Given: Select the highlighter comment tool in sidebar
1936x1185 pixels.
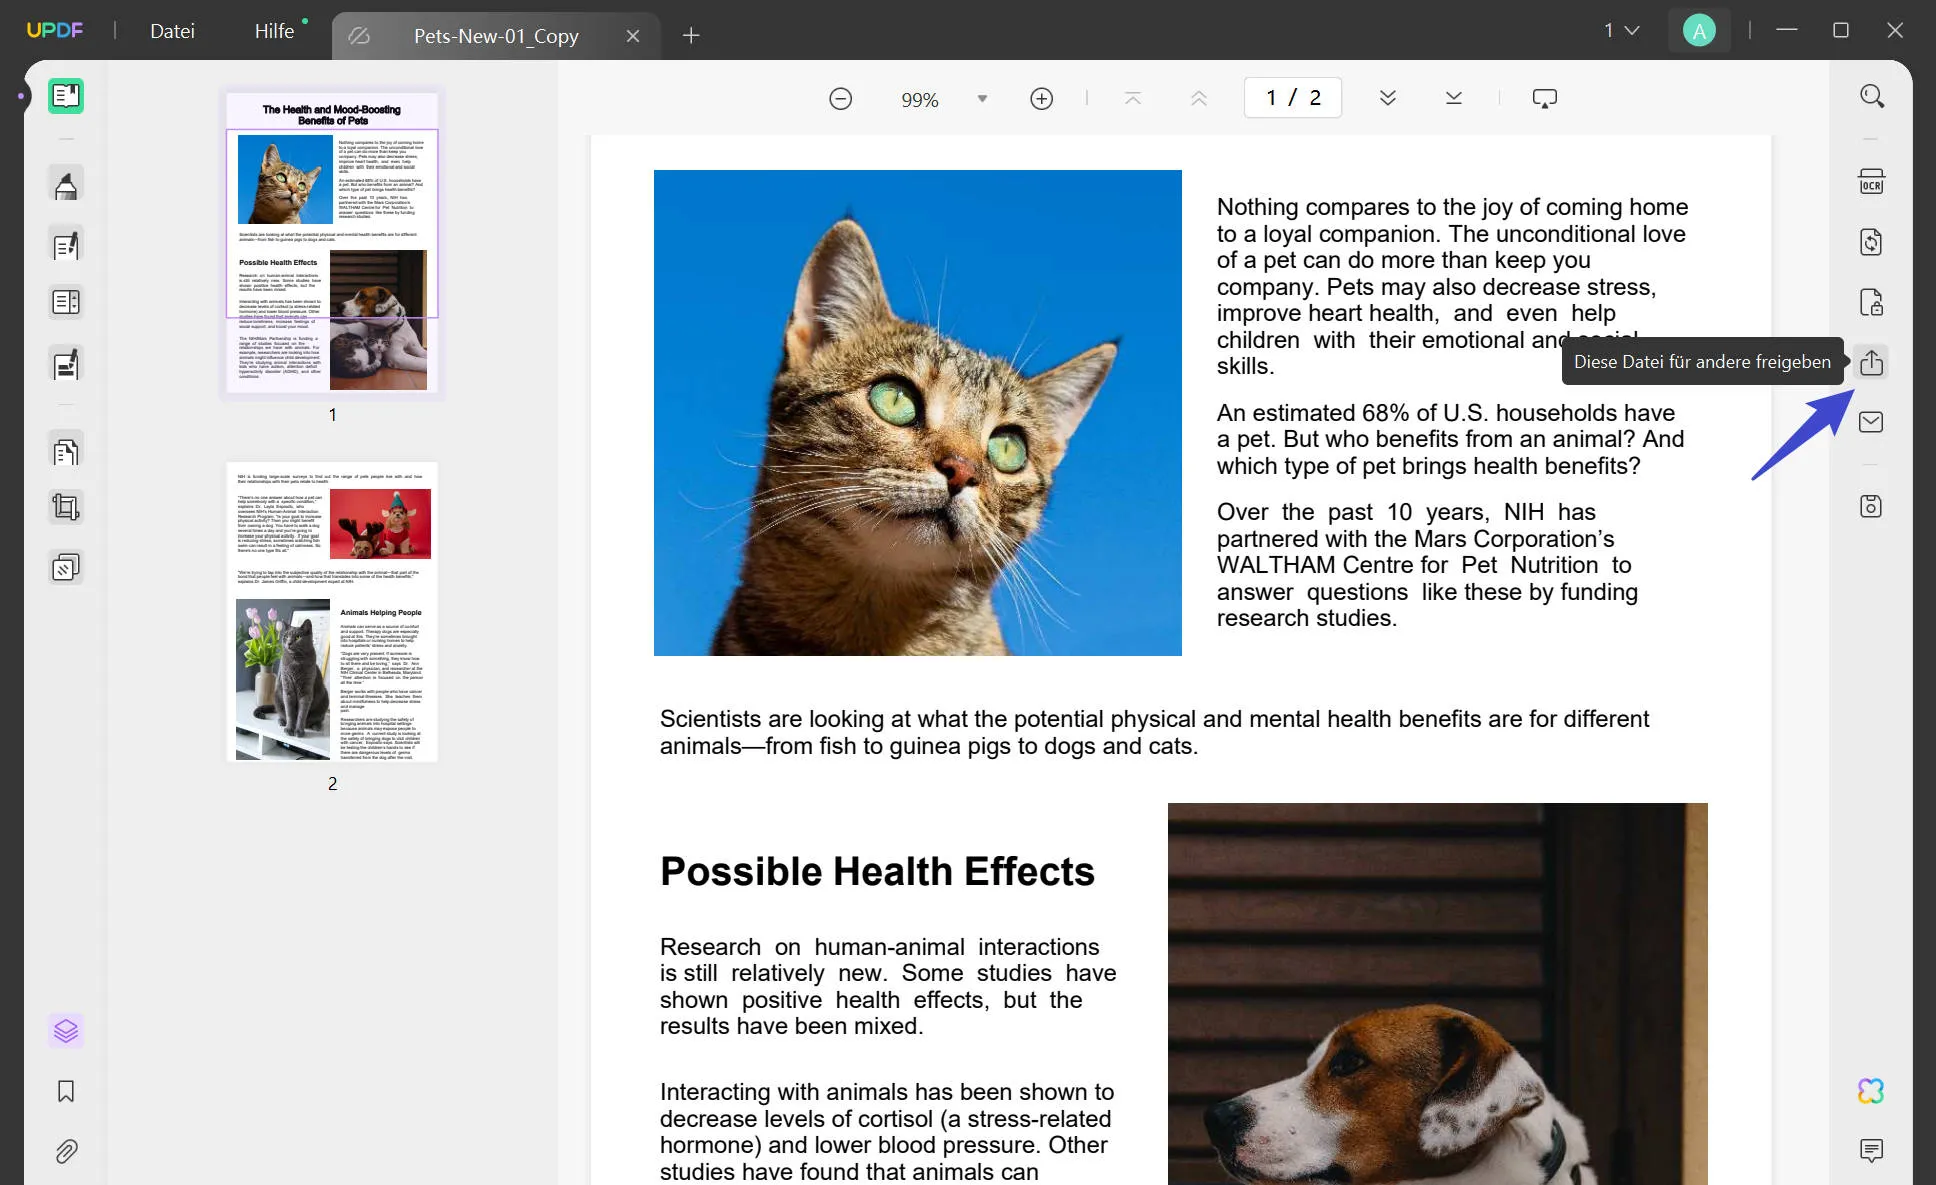Looking at the screenshot, I should pos(66,185).
